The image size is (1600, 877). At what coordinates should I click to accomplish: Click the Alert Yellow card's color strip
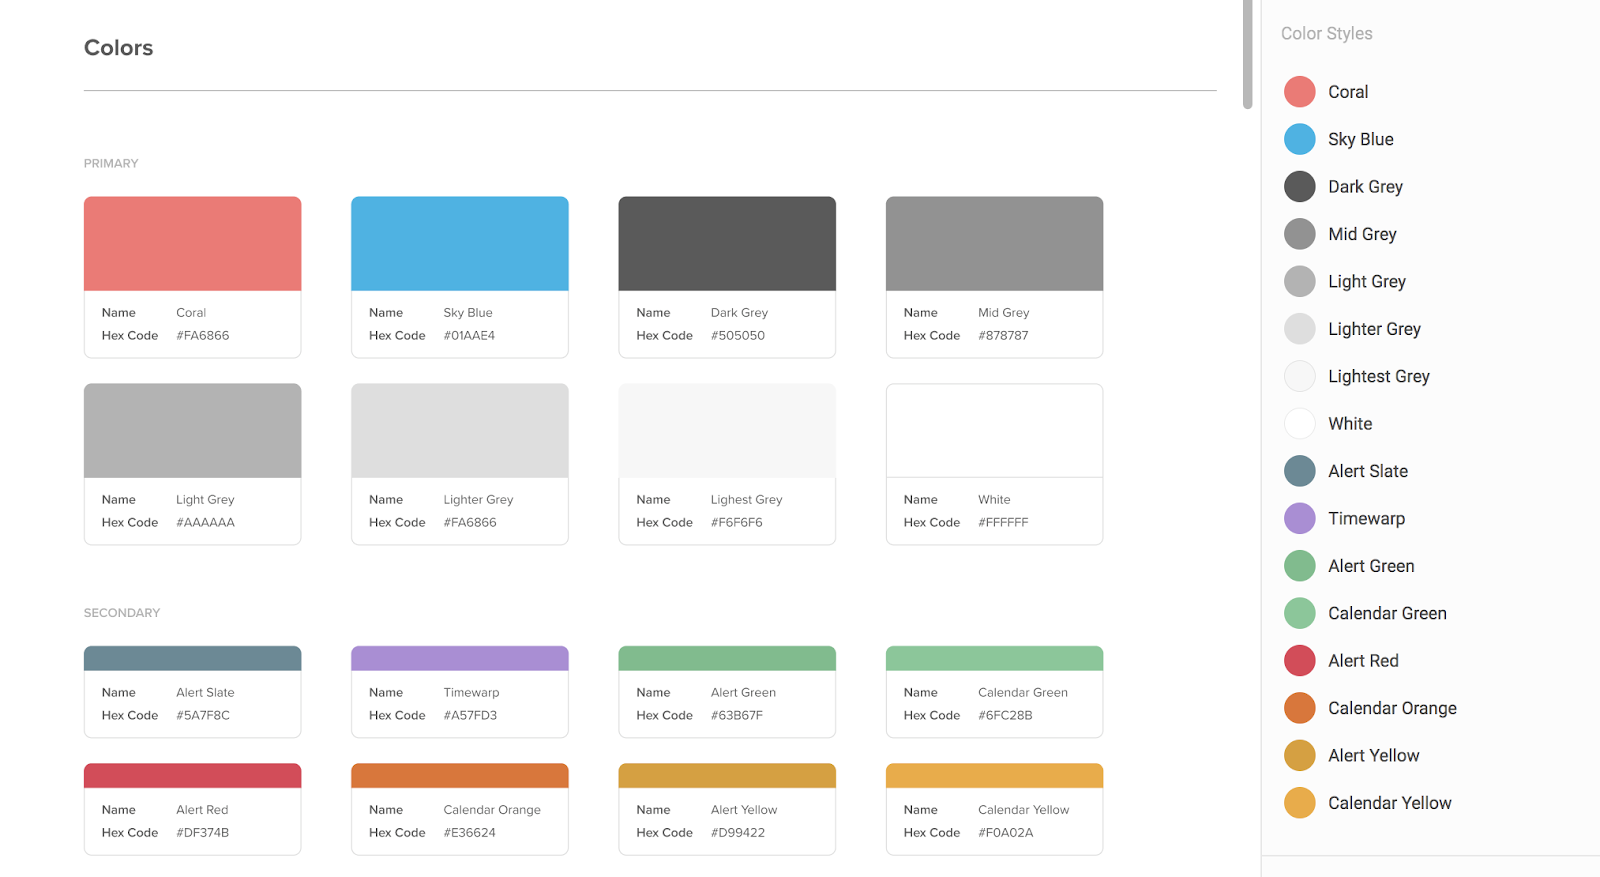[x=727, y=776]
